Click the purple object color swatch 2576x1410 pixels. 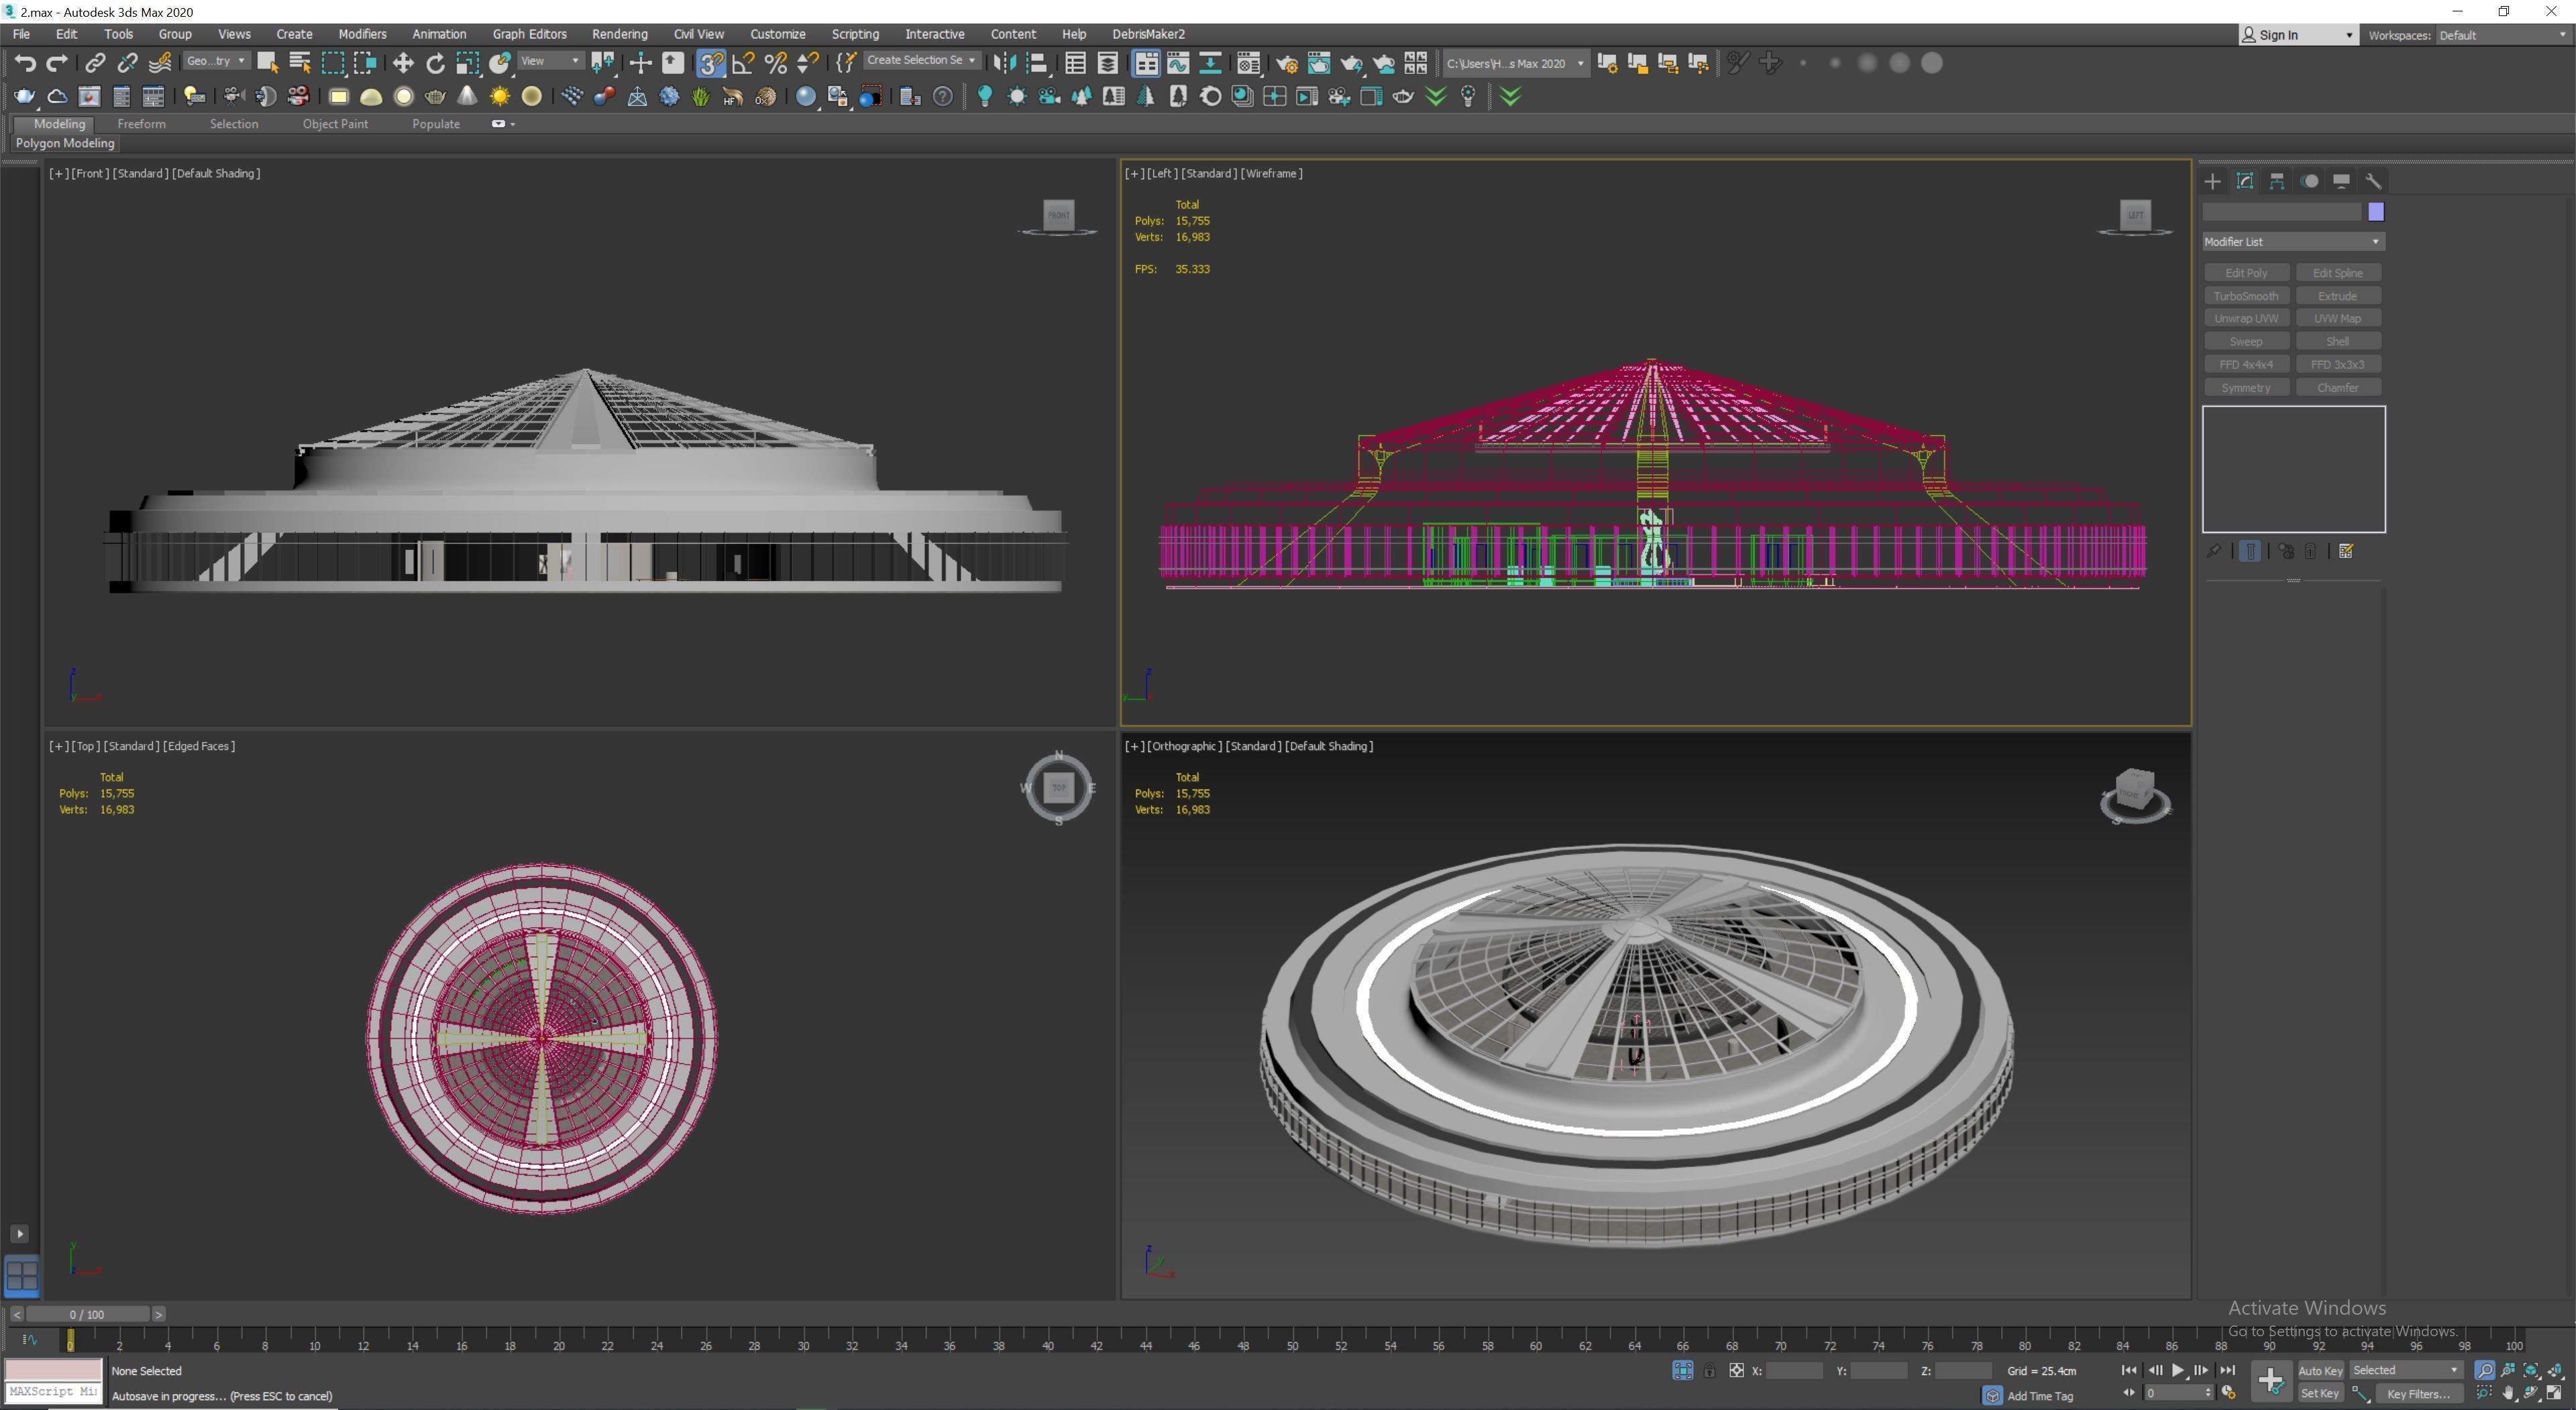point(2376,212)
